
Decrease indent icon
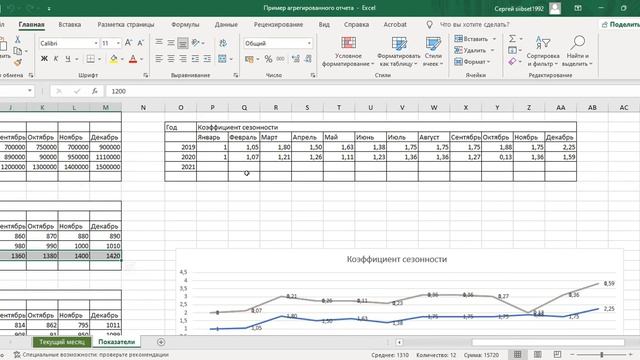tap(196, 59)
